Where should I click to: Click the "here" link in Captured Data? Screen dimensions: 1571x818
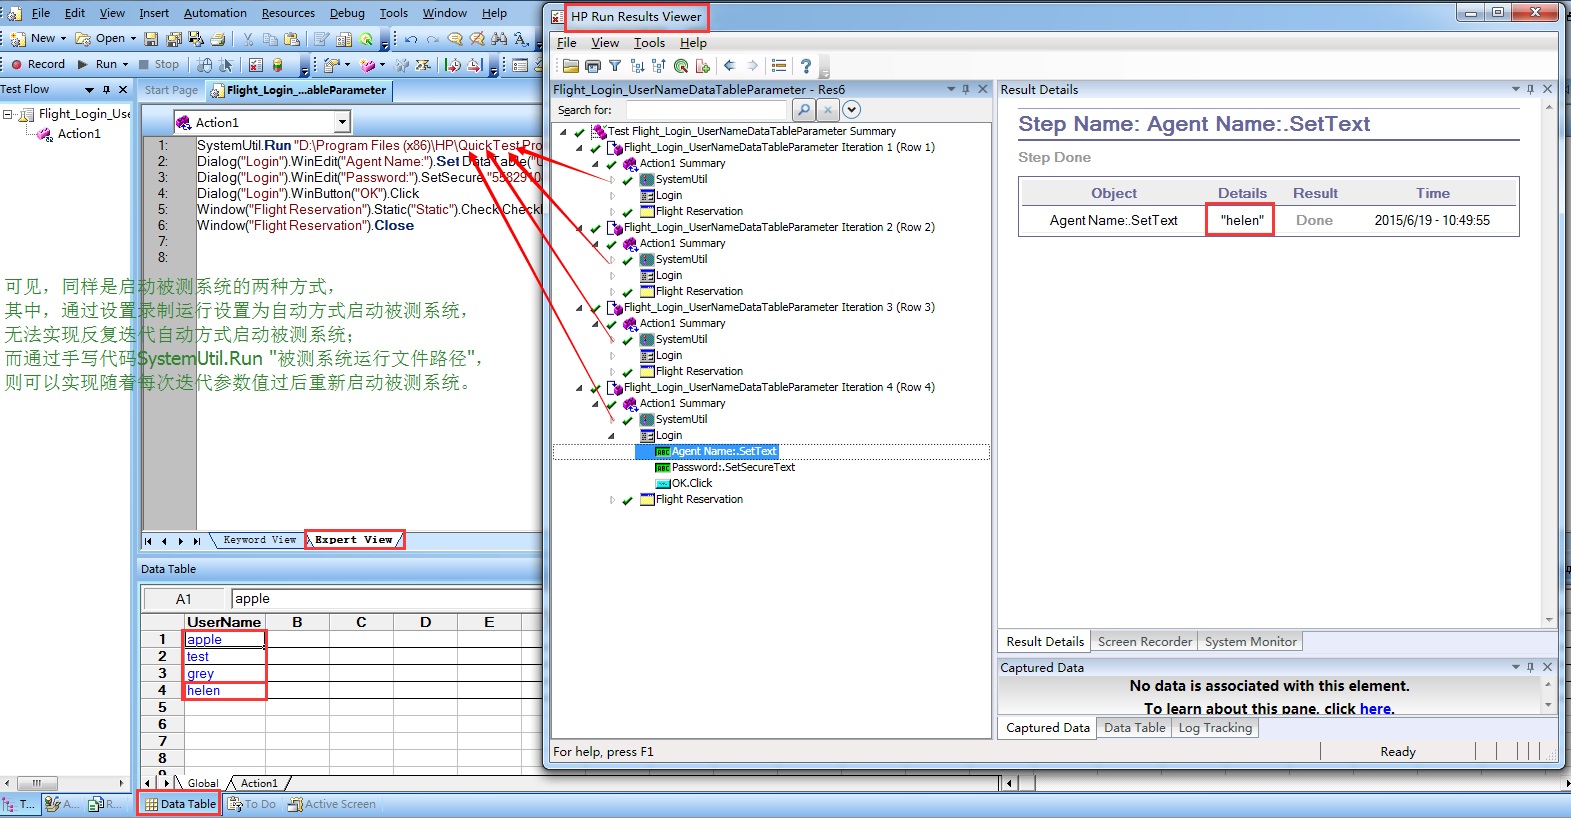click(x=1374, y=708)
